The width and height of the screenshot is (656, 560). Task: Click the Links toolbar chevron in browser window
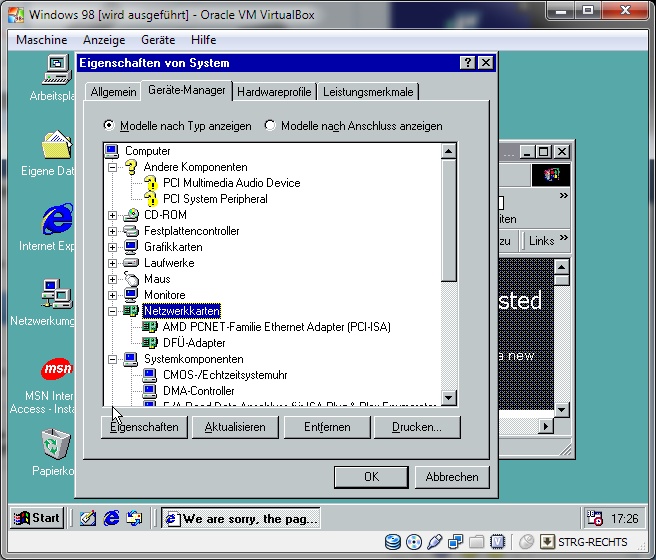pos(564,238)
